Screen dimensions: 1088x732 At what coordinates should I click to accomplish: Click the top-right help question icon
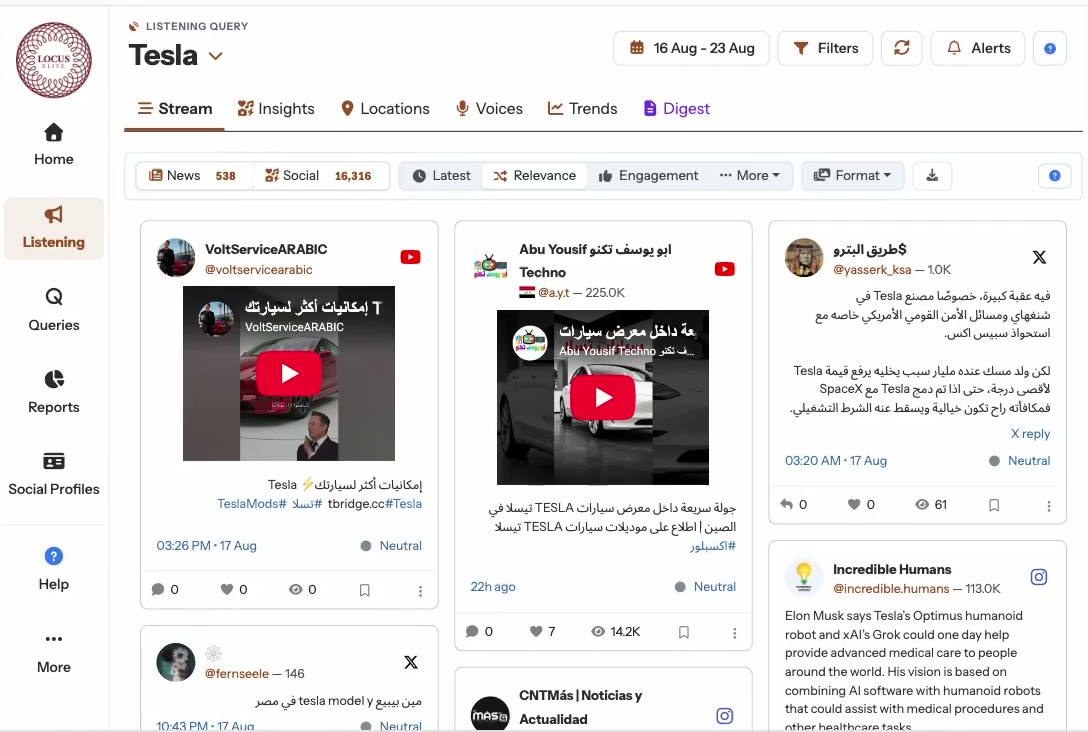[x=1050, y=49]
